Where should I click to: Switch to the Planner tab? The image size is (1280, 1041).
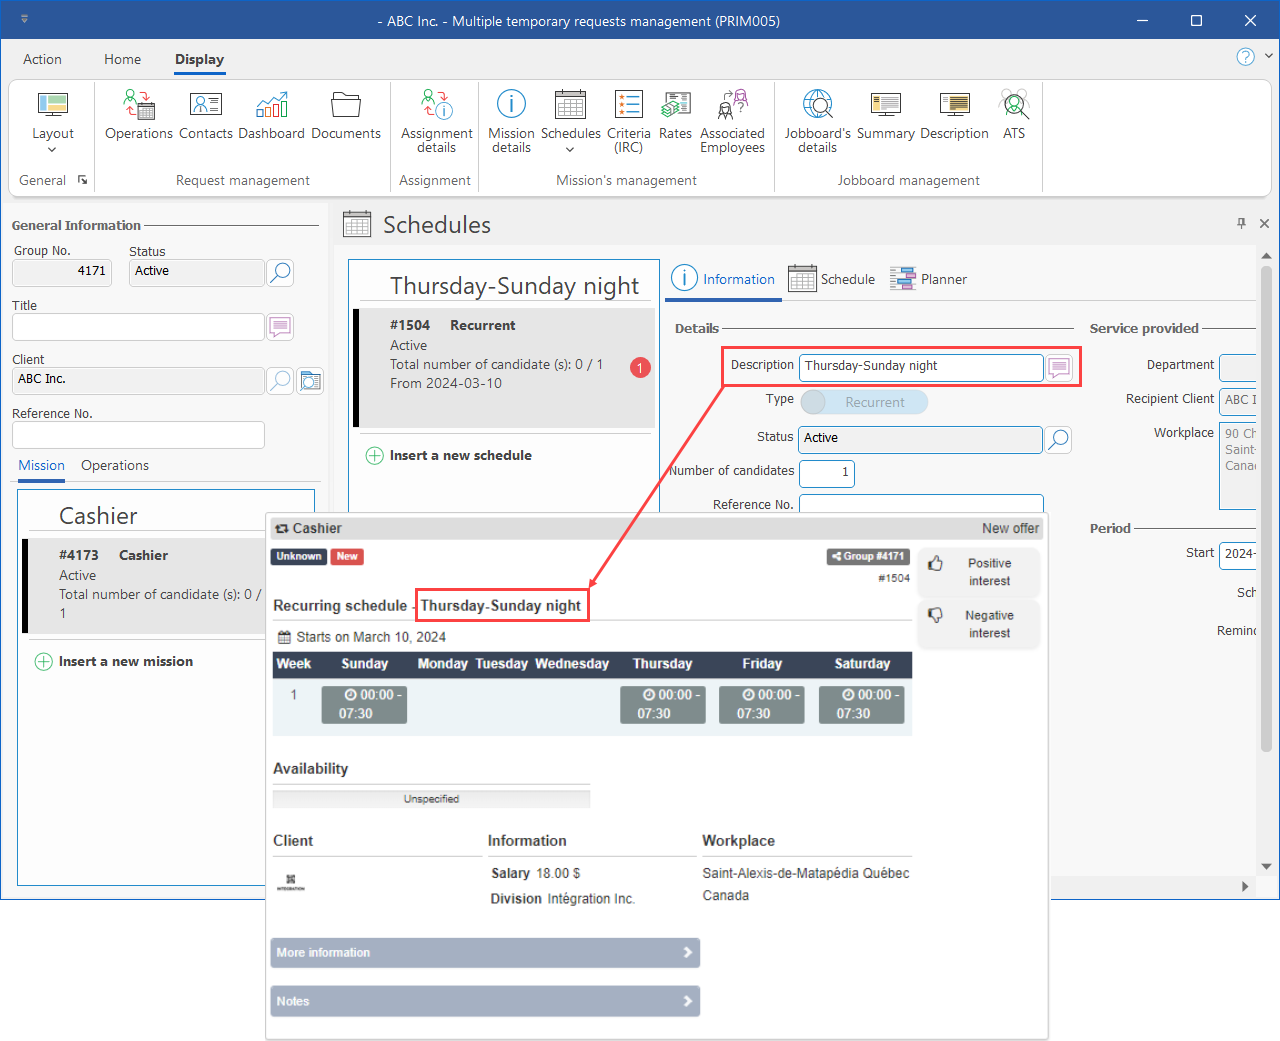pyautogui.click(x=929, y=279)
